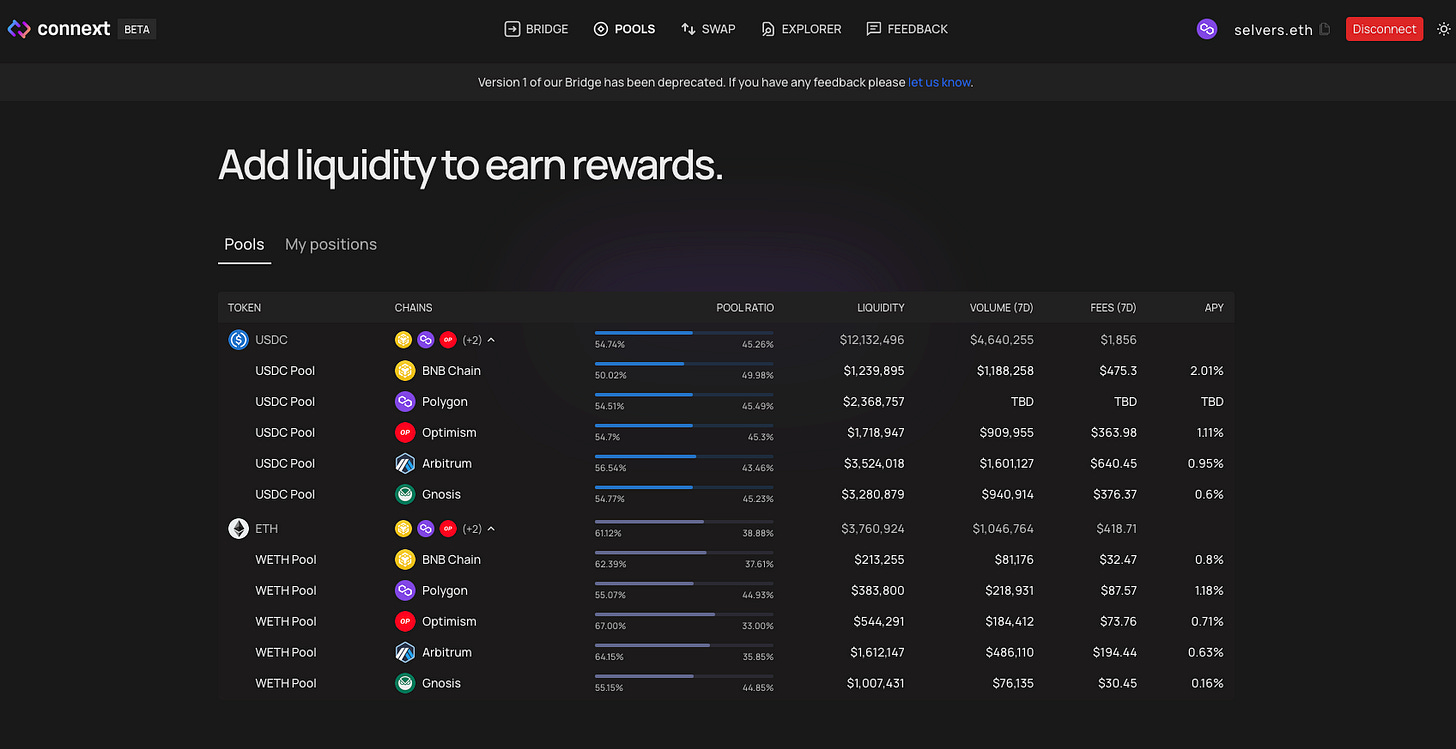This screenshot has height=749, width=1456.
Task: Click the BNB icon in ETH summary row
Action: pyautogui.click(x=403, y=528)
